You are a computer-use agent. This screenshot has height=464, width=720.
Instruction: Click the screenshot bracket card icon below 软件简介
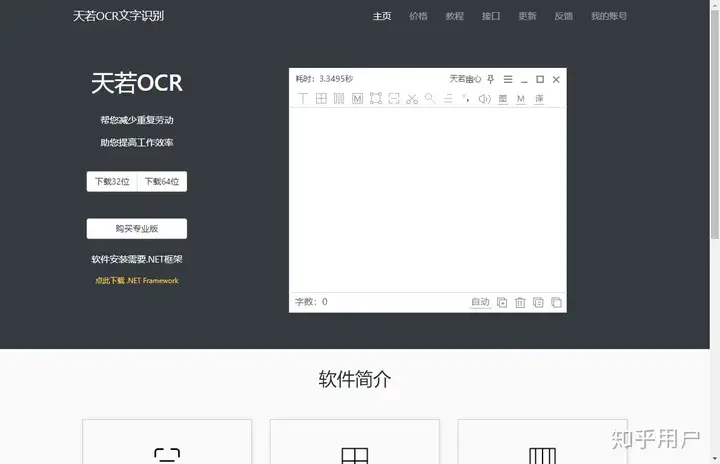coord(167,455)
